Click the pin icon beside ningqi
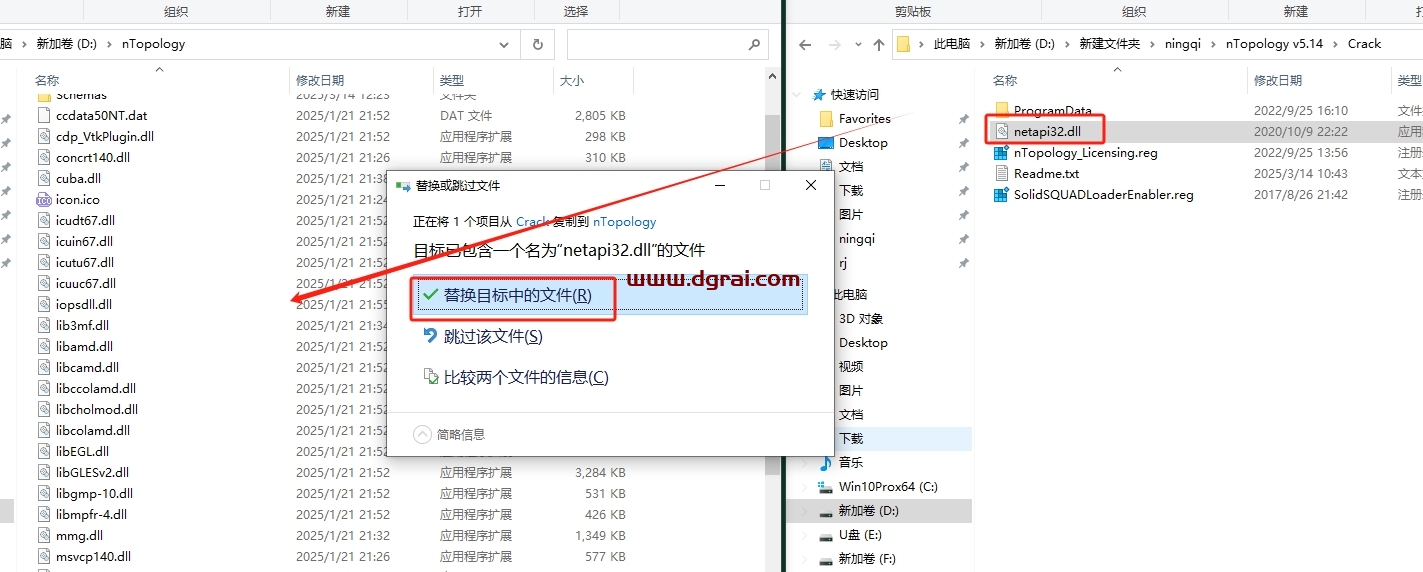This screenshot has width=1423, height=572. coord(963,239)
